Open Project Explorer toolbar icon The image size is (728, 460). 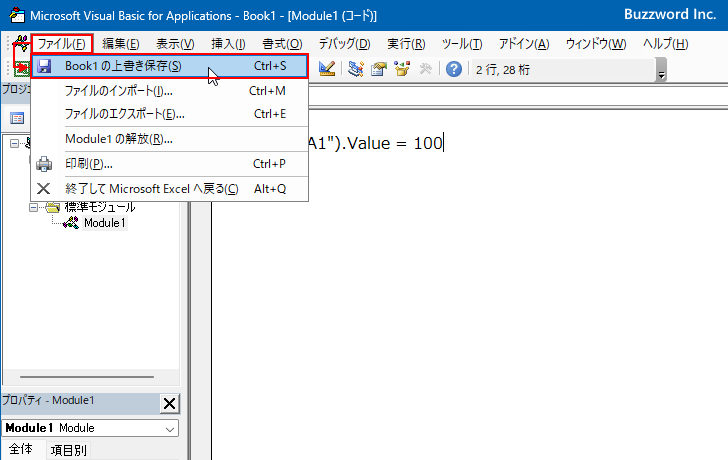coord(356,69)
